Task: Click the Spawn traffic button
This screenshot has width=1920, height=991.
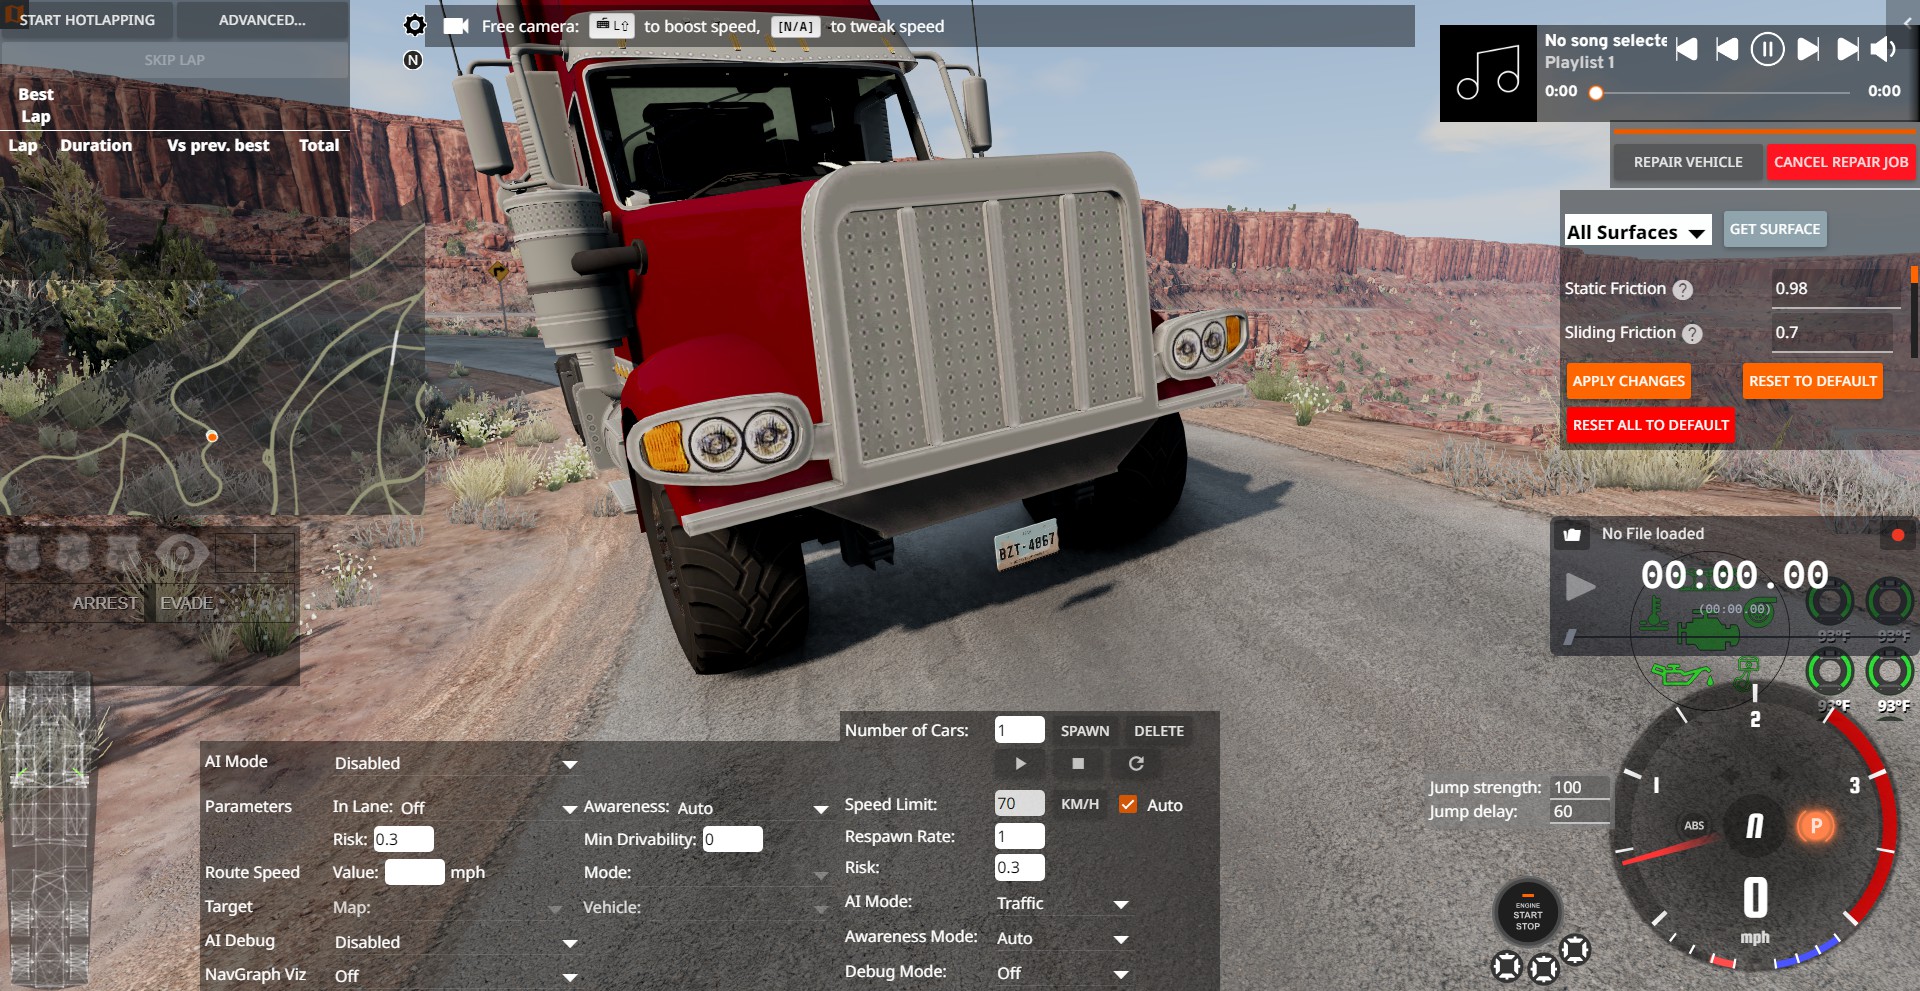Action: click(1085, 731)
